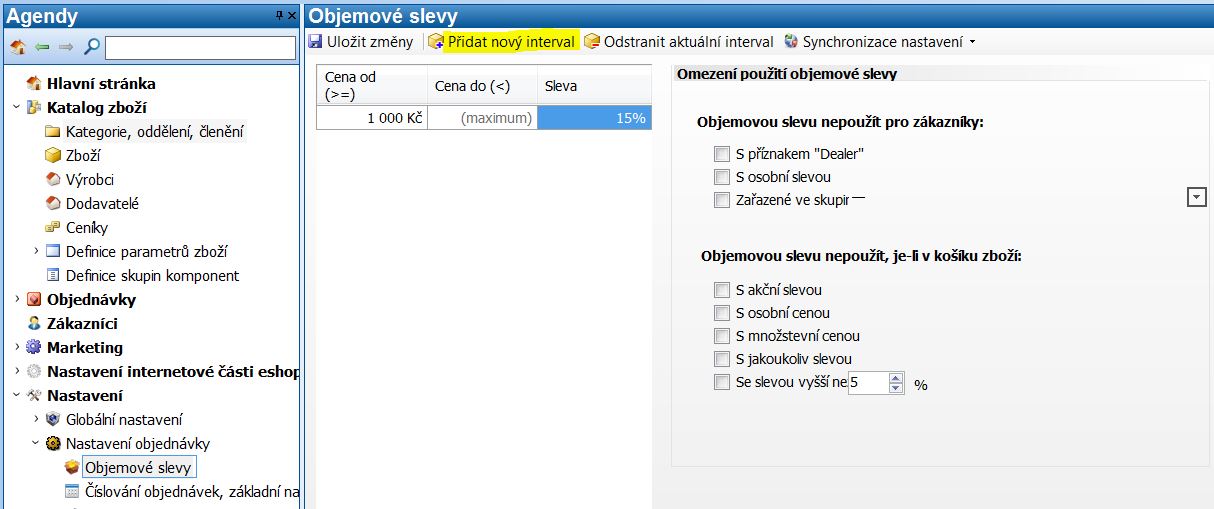Open the customer group dropdown arrow
The image size is (1214, 509).
coord(1196,198)
